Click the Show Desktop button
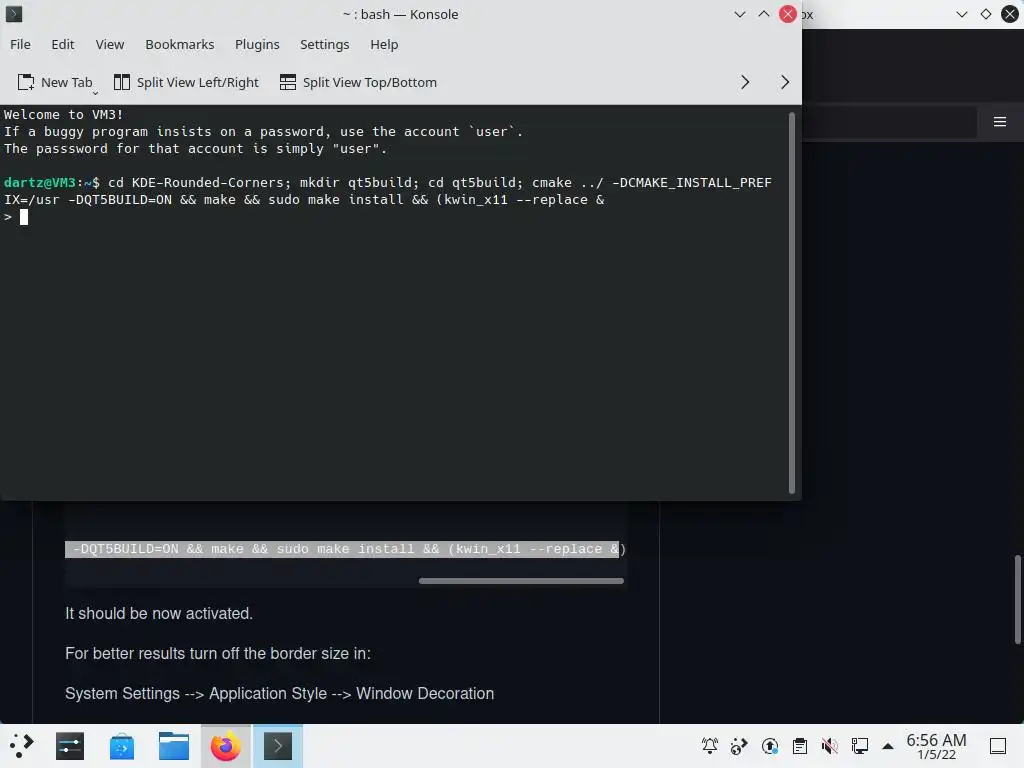This screenshot has width=1024, height=768. (998, 746)
